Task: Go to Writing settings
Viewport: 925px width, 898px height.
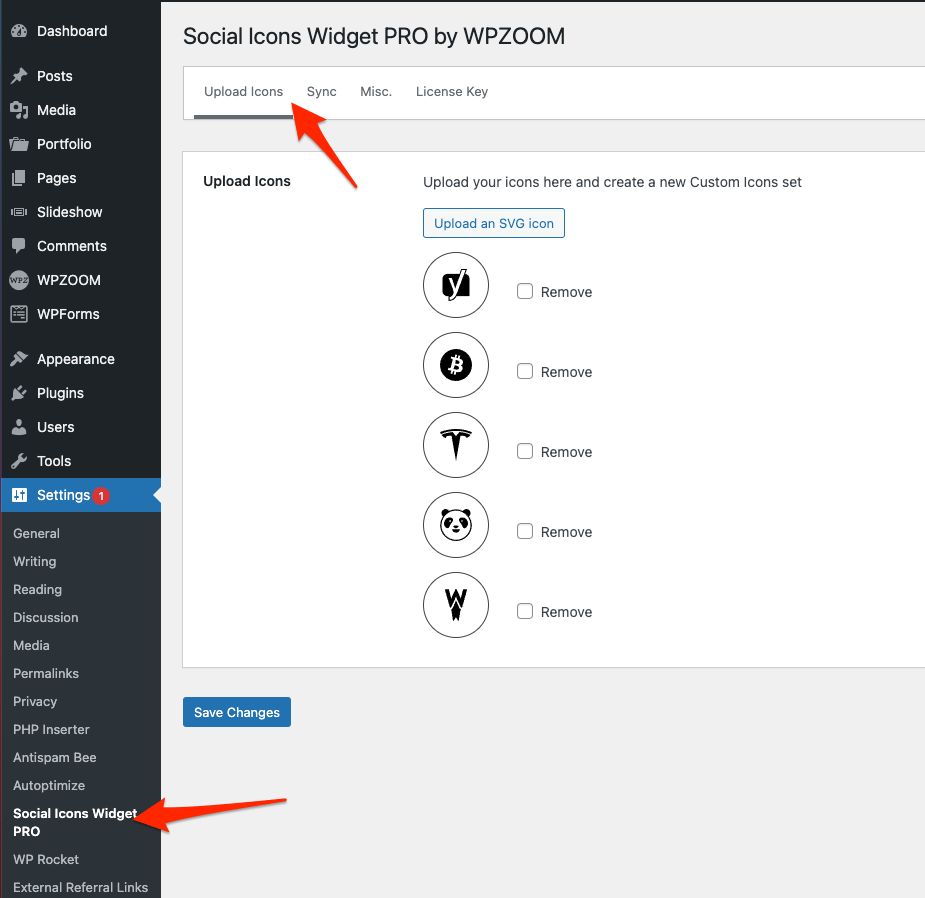Action: pyautogui.click(x=35, y=562)
